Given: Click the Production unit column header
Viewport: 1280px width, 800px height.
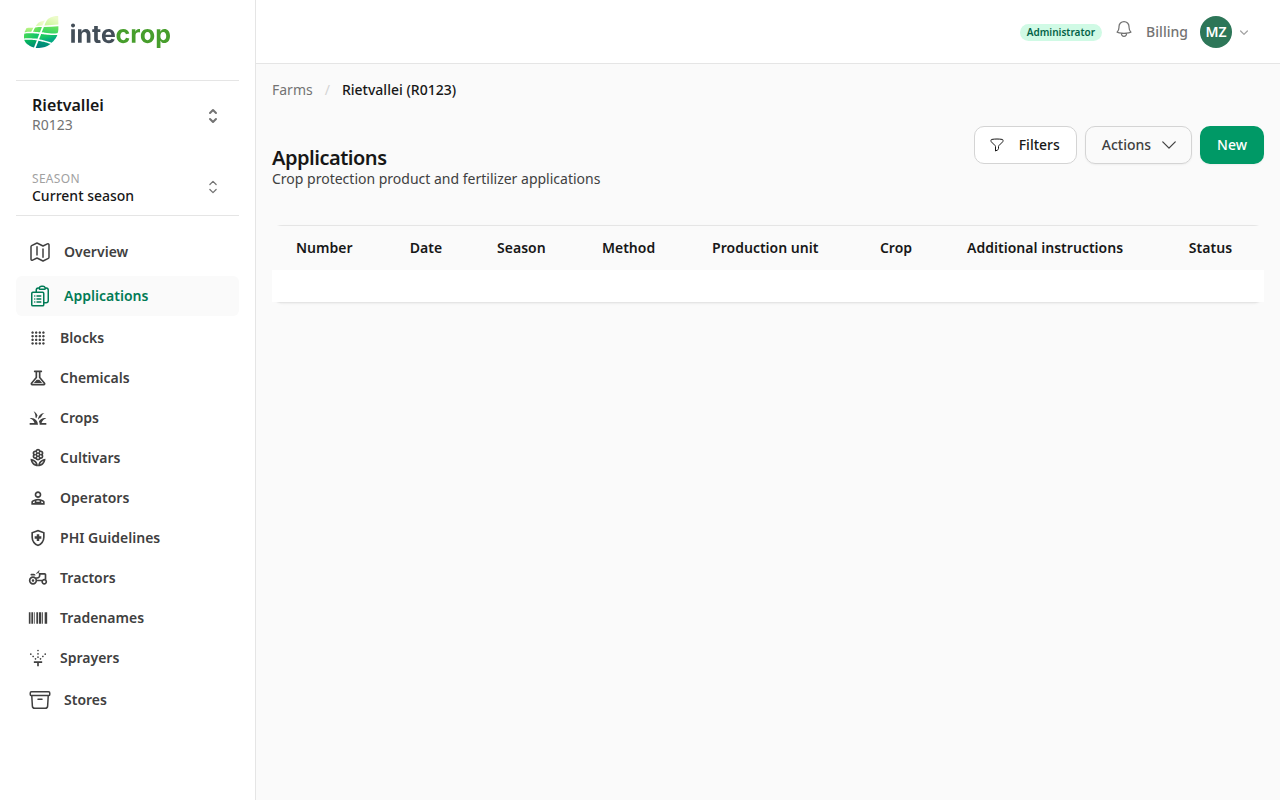Looking at the screenshot, I should coord(765,248).
